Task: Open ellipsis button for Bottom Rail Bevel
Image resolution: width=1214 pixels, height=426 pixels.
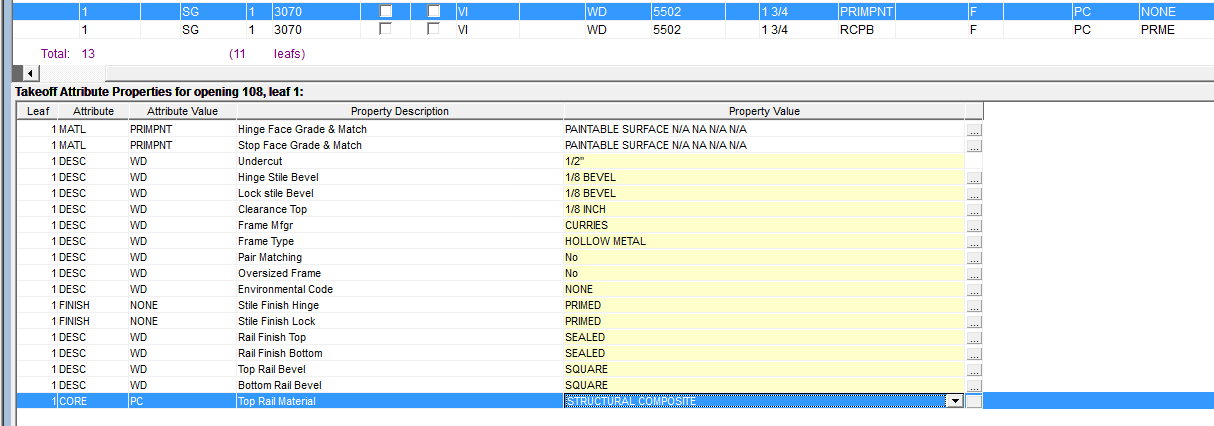Action: pos(974,386)
